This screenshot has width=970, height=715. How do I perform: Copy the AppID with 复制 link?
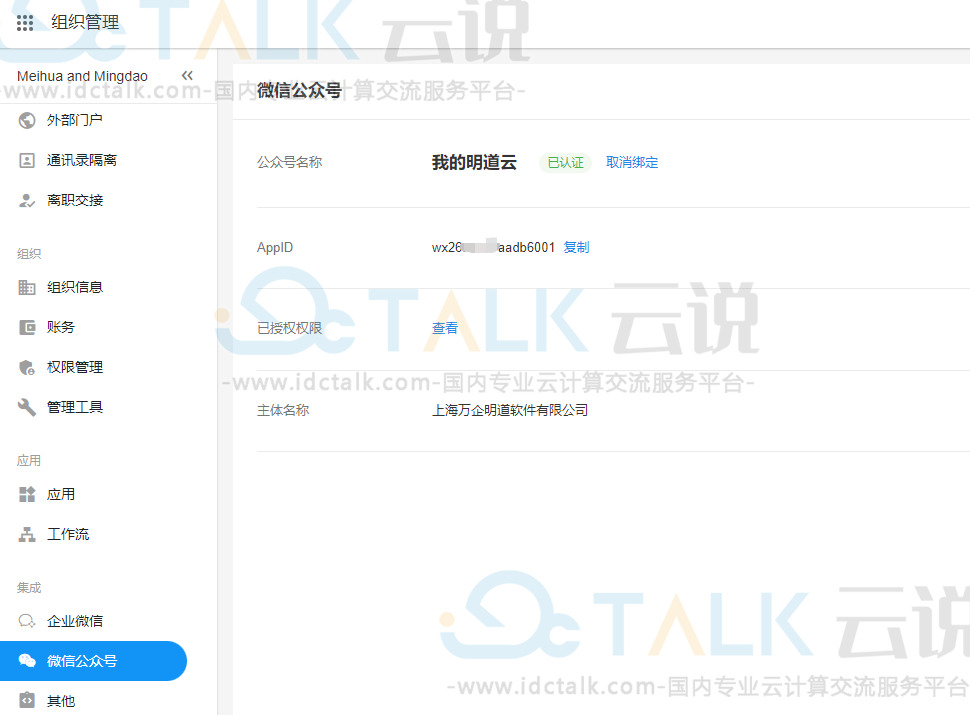[x=576, y=247]
